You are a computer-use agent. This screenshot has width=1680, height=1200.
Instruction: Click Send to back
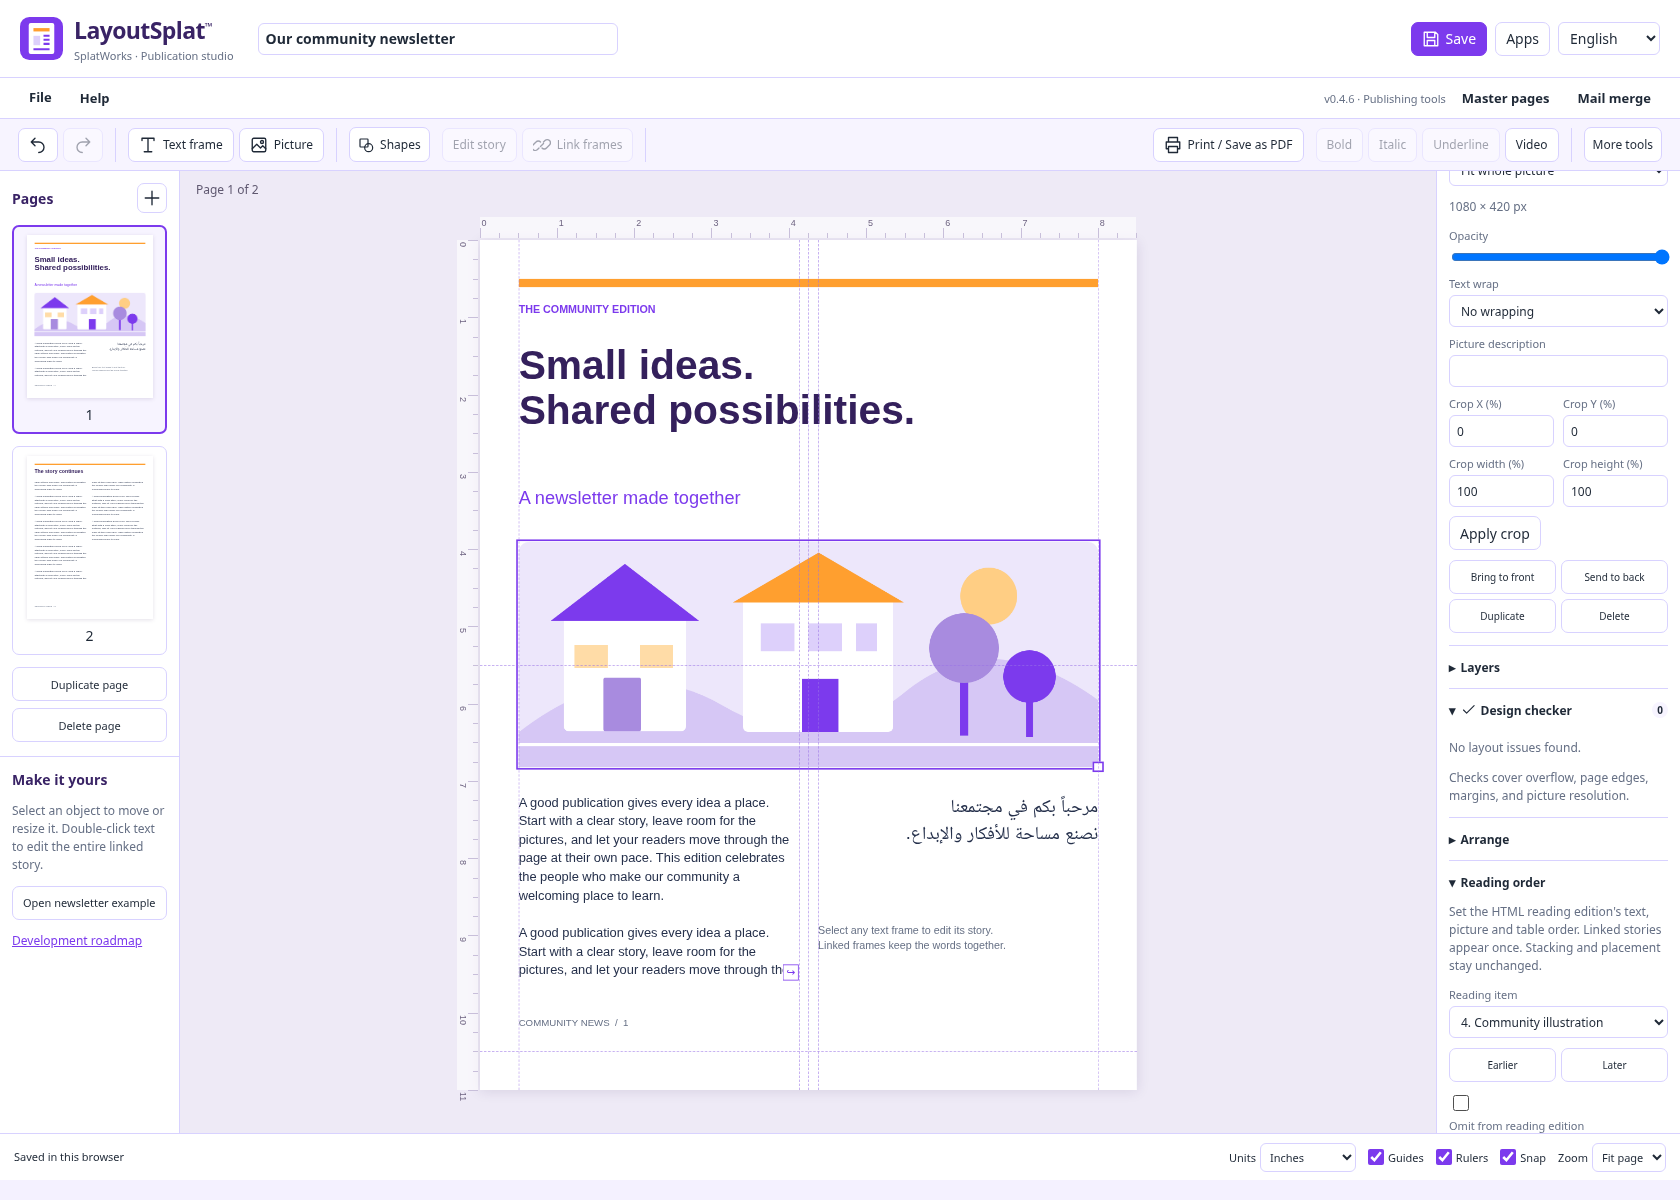pos(1614,577)
